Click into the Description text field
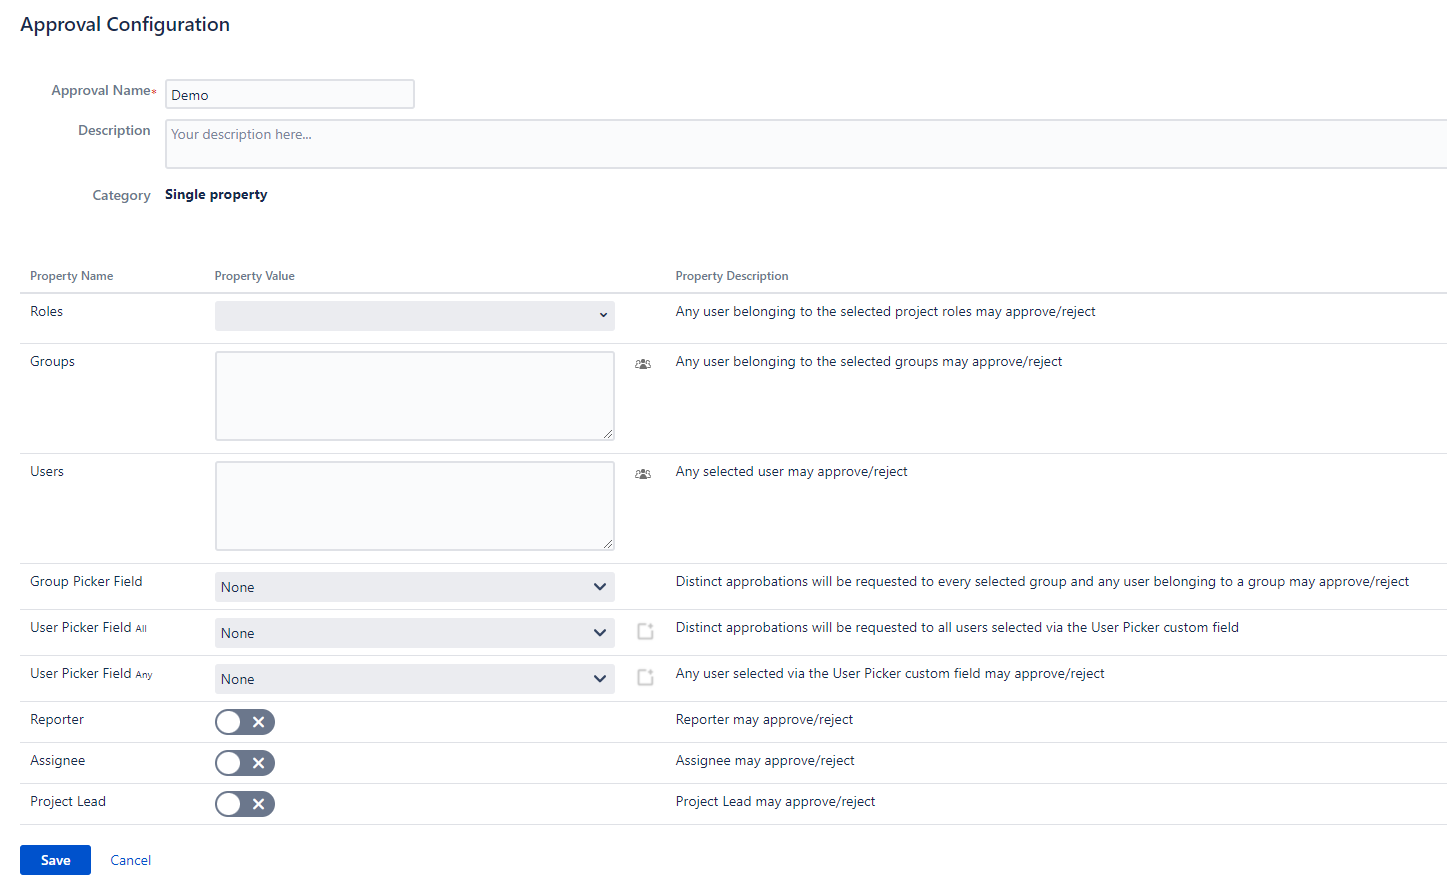The height and width of the screenshot is (885, 1447). pyautogui.click(x=800, y=144)
